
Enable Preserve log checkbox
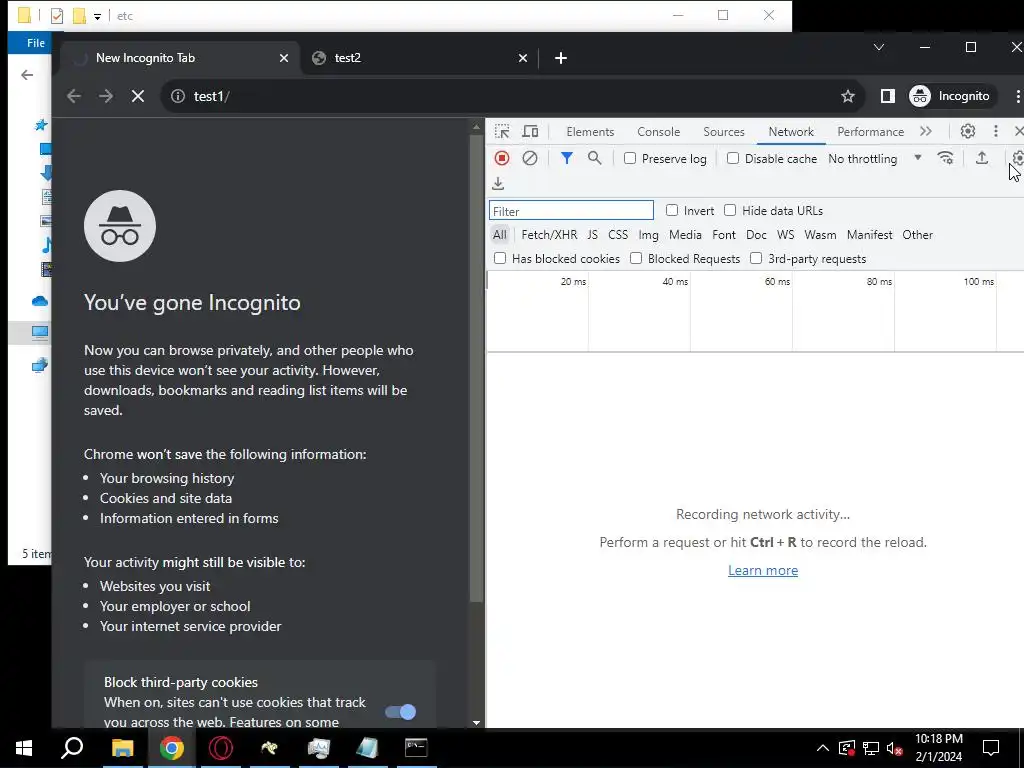(x=630, y=158)
